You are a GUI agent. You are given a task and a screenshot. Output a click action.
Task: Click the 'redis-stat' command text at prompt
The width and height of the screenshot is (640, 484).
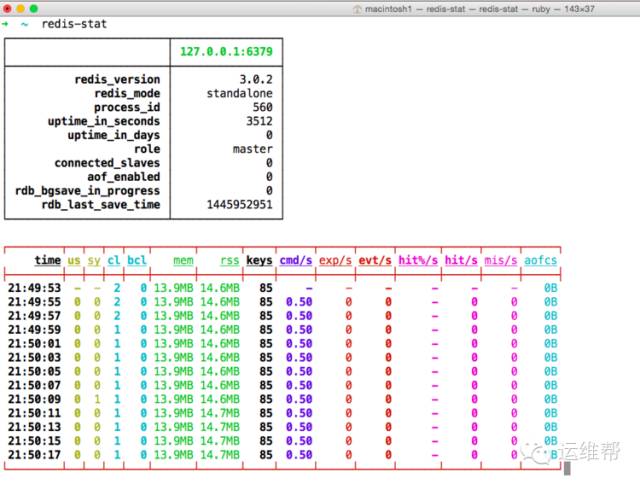(x=74, y=24)
